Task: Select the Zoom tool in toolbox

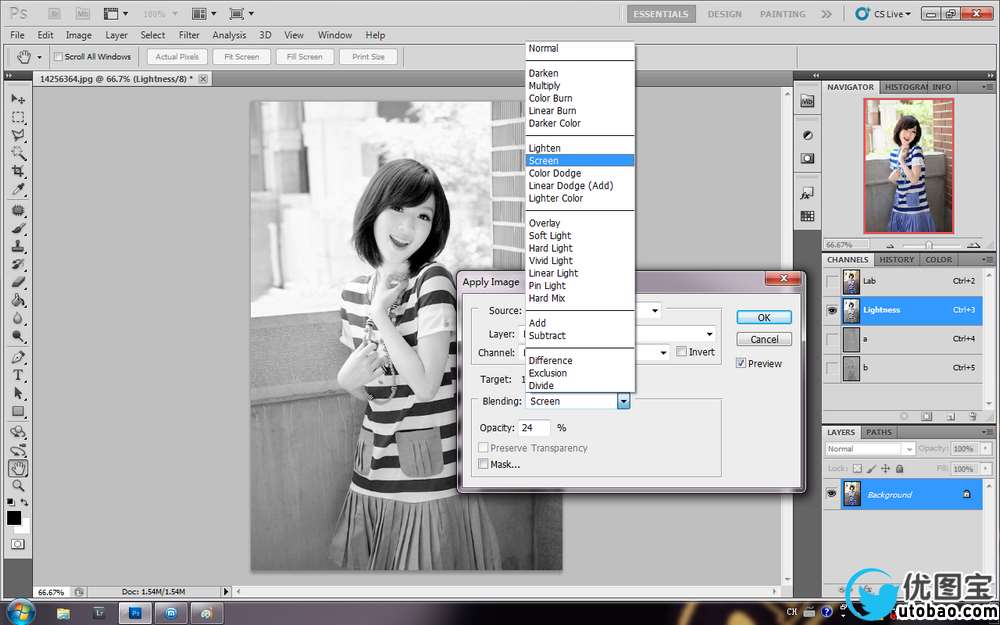Action: [x=18, y=486]
